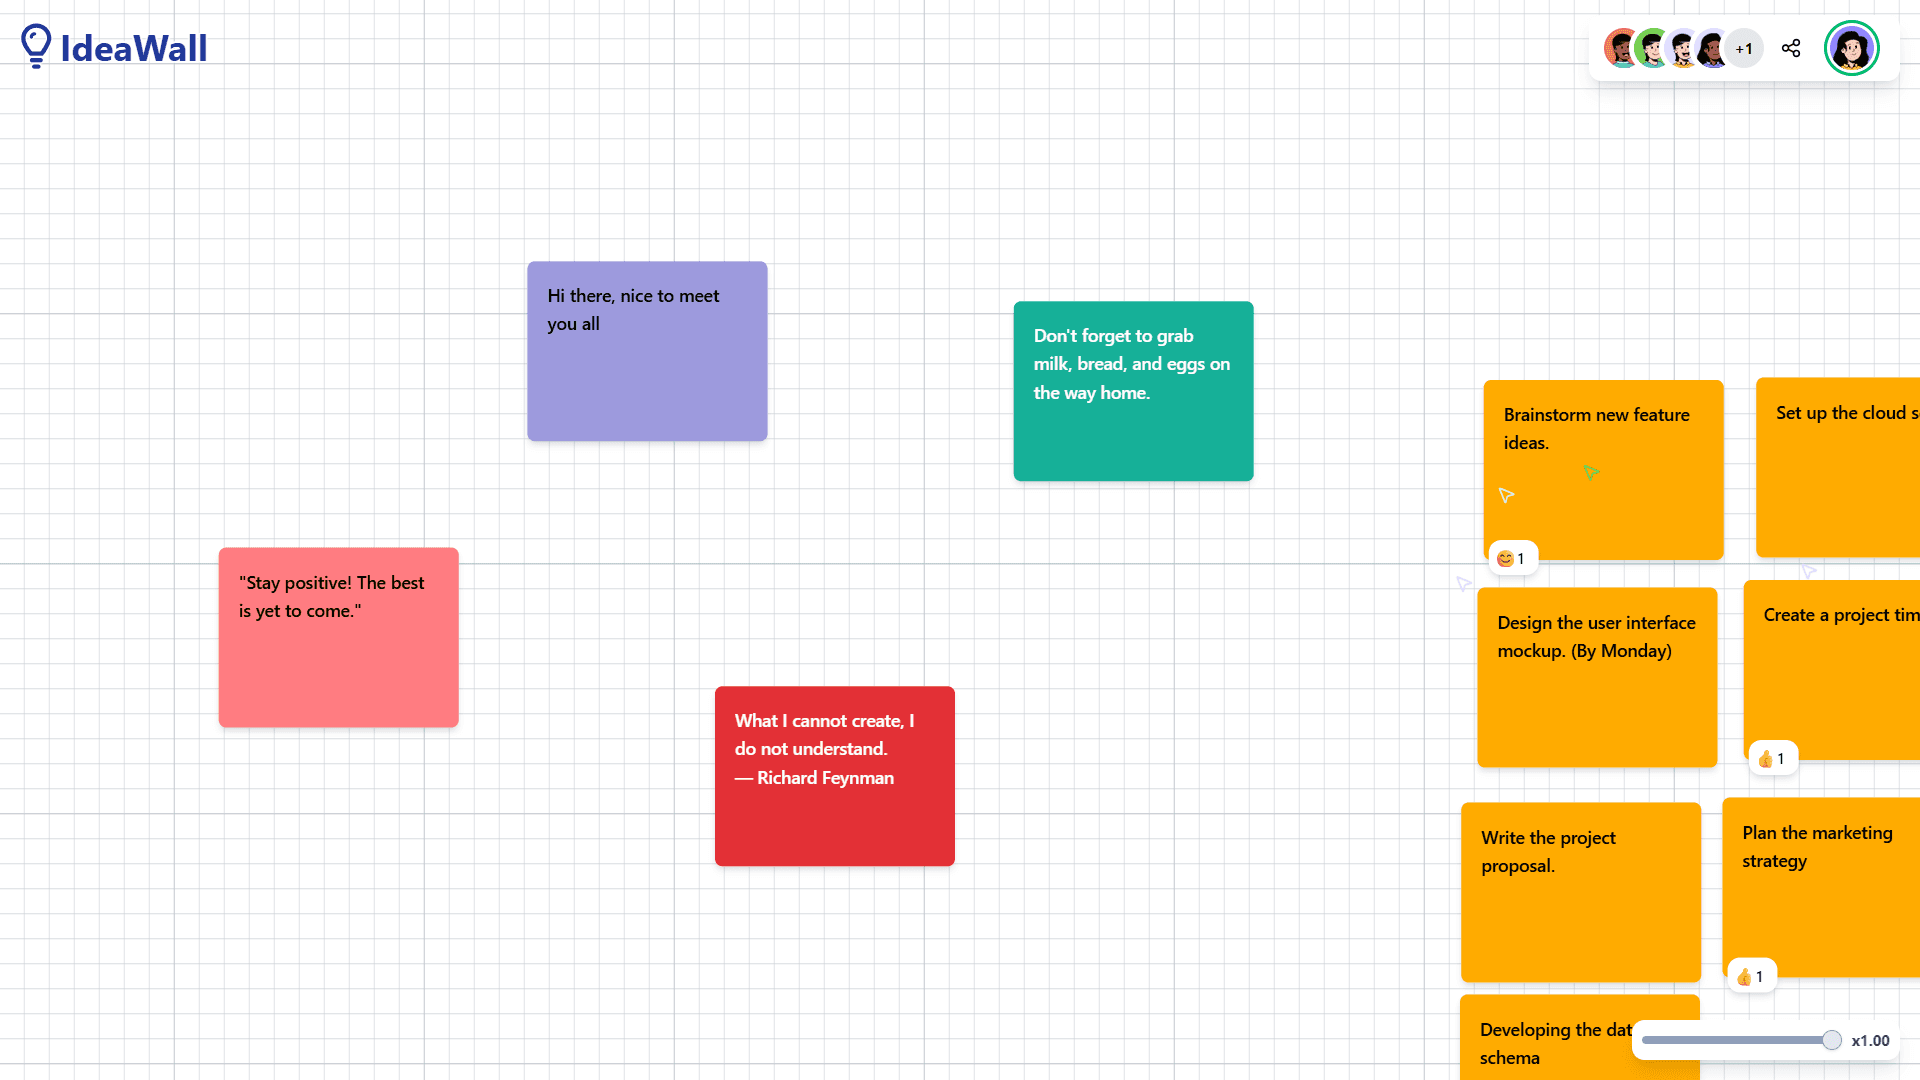
Task: Select the teal grocery reminder note
Action: pyautogui.click(x=1133, y=391)
